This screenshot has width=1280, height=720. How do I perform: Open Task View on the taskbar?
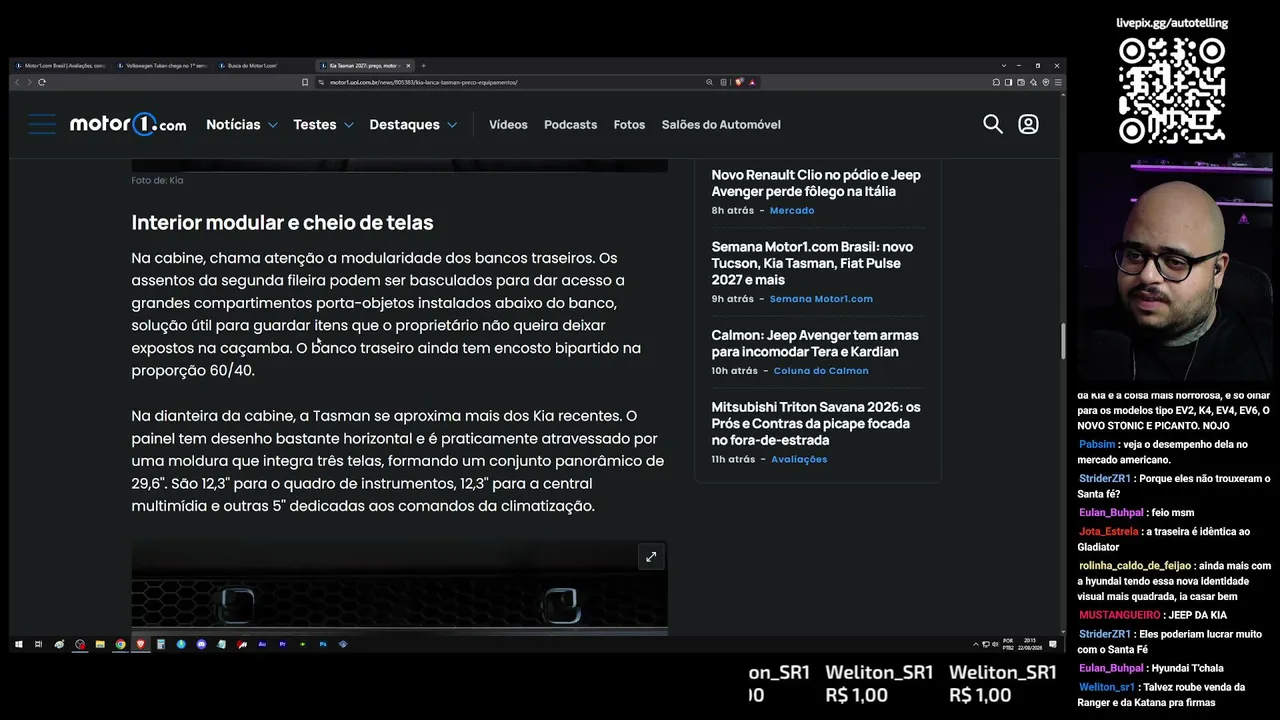pos(38,644)
